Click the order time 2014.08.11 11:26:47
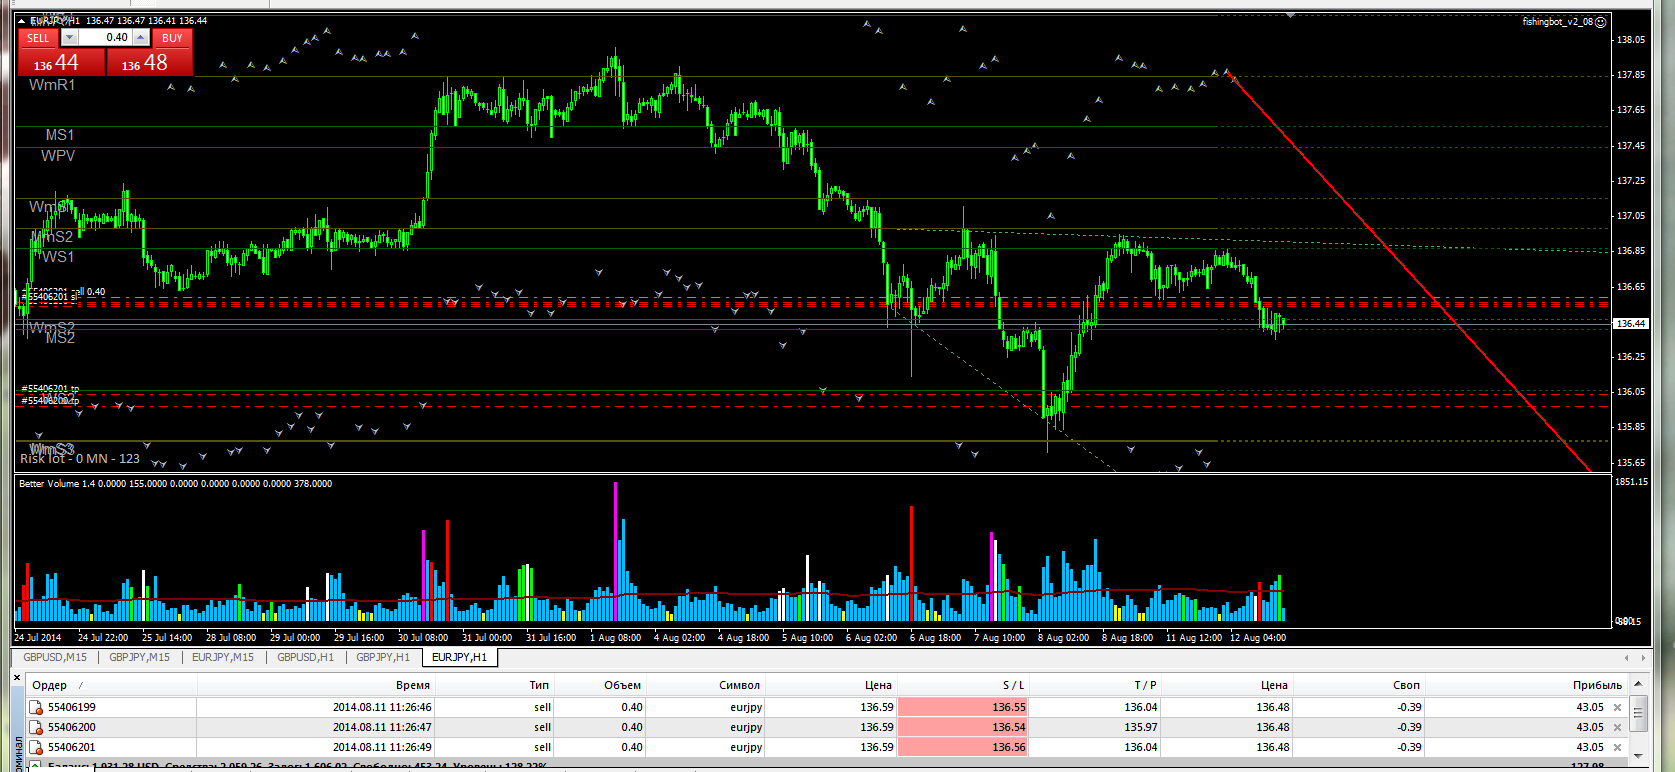The image size is (1675, 772). click(382, 728)
